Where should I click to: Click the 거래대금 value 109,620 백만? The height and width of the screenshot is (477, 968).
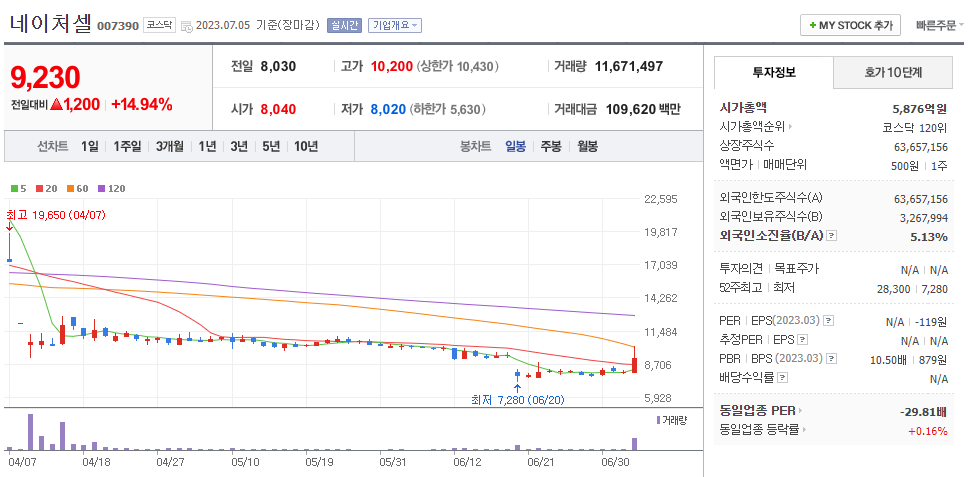641,110
